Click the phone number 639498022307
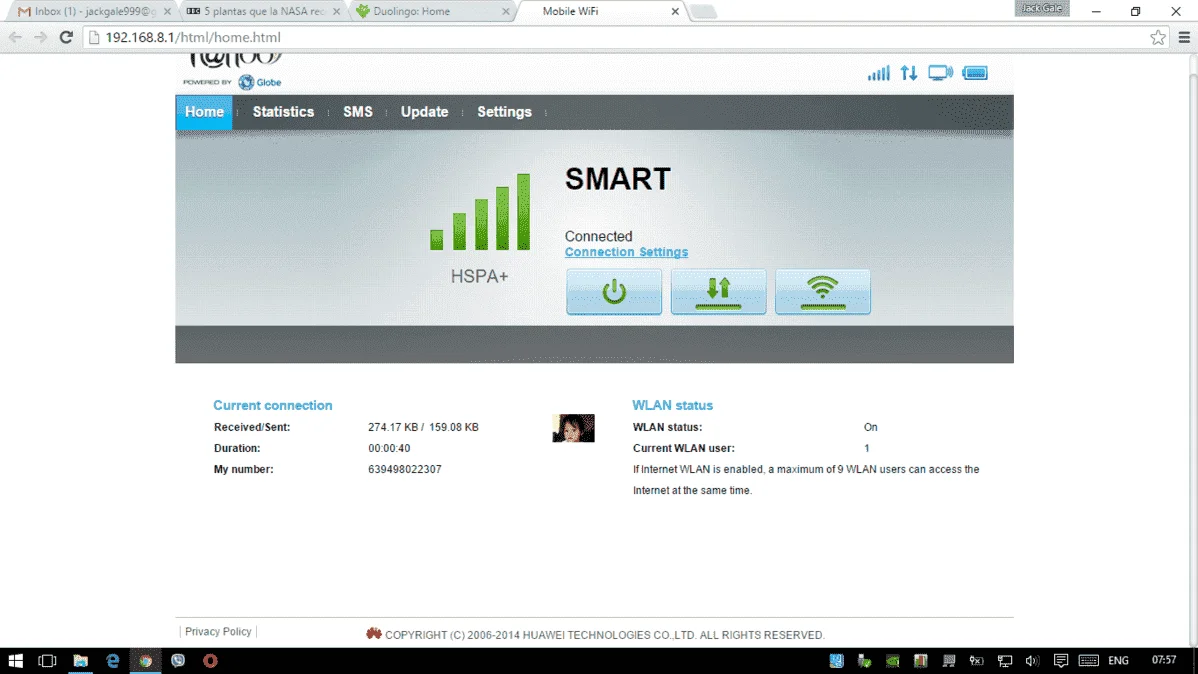1198x674 pixels. coord(405,469)
